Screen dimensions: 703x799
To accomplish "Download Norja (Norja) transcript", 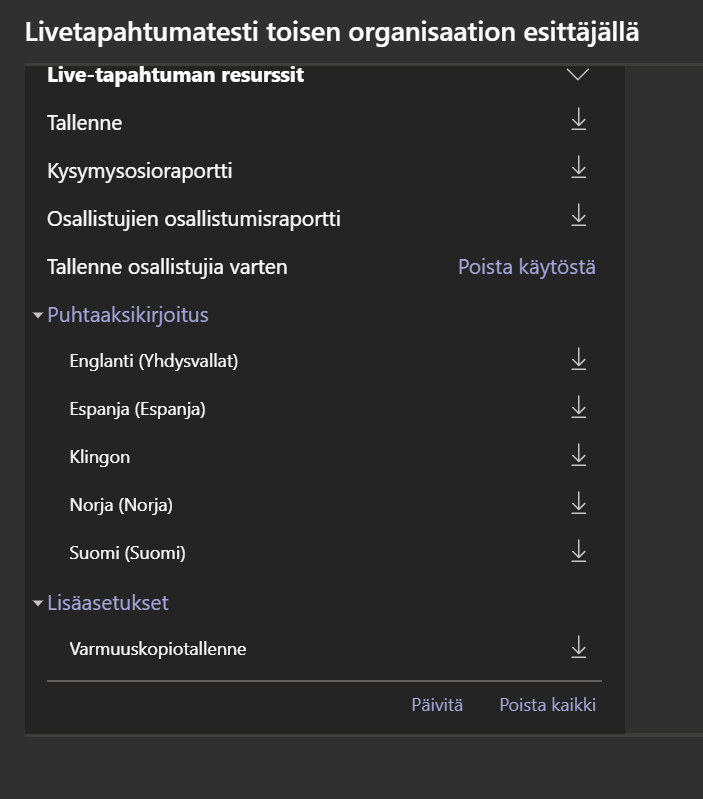I will pyautogui.click(x=578, y=504).
